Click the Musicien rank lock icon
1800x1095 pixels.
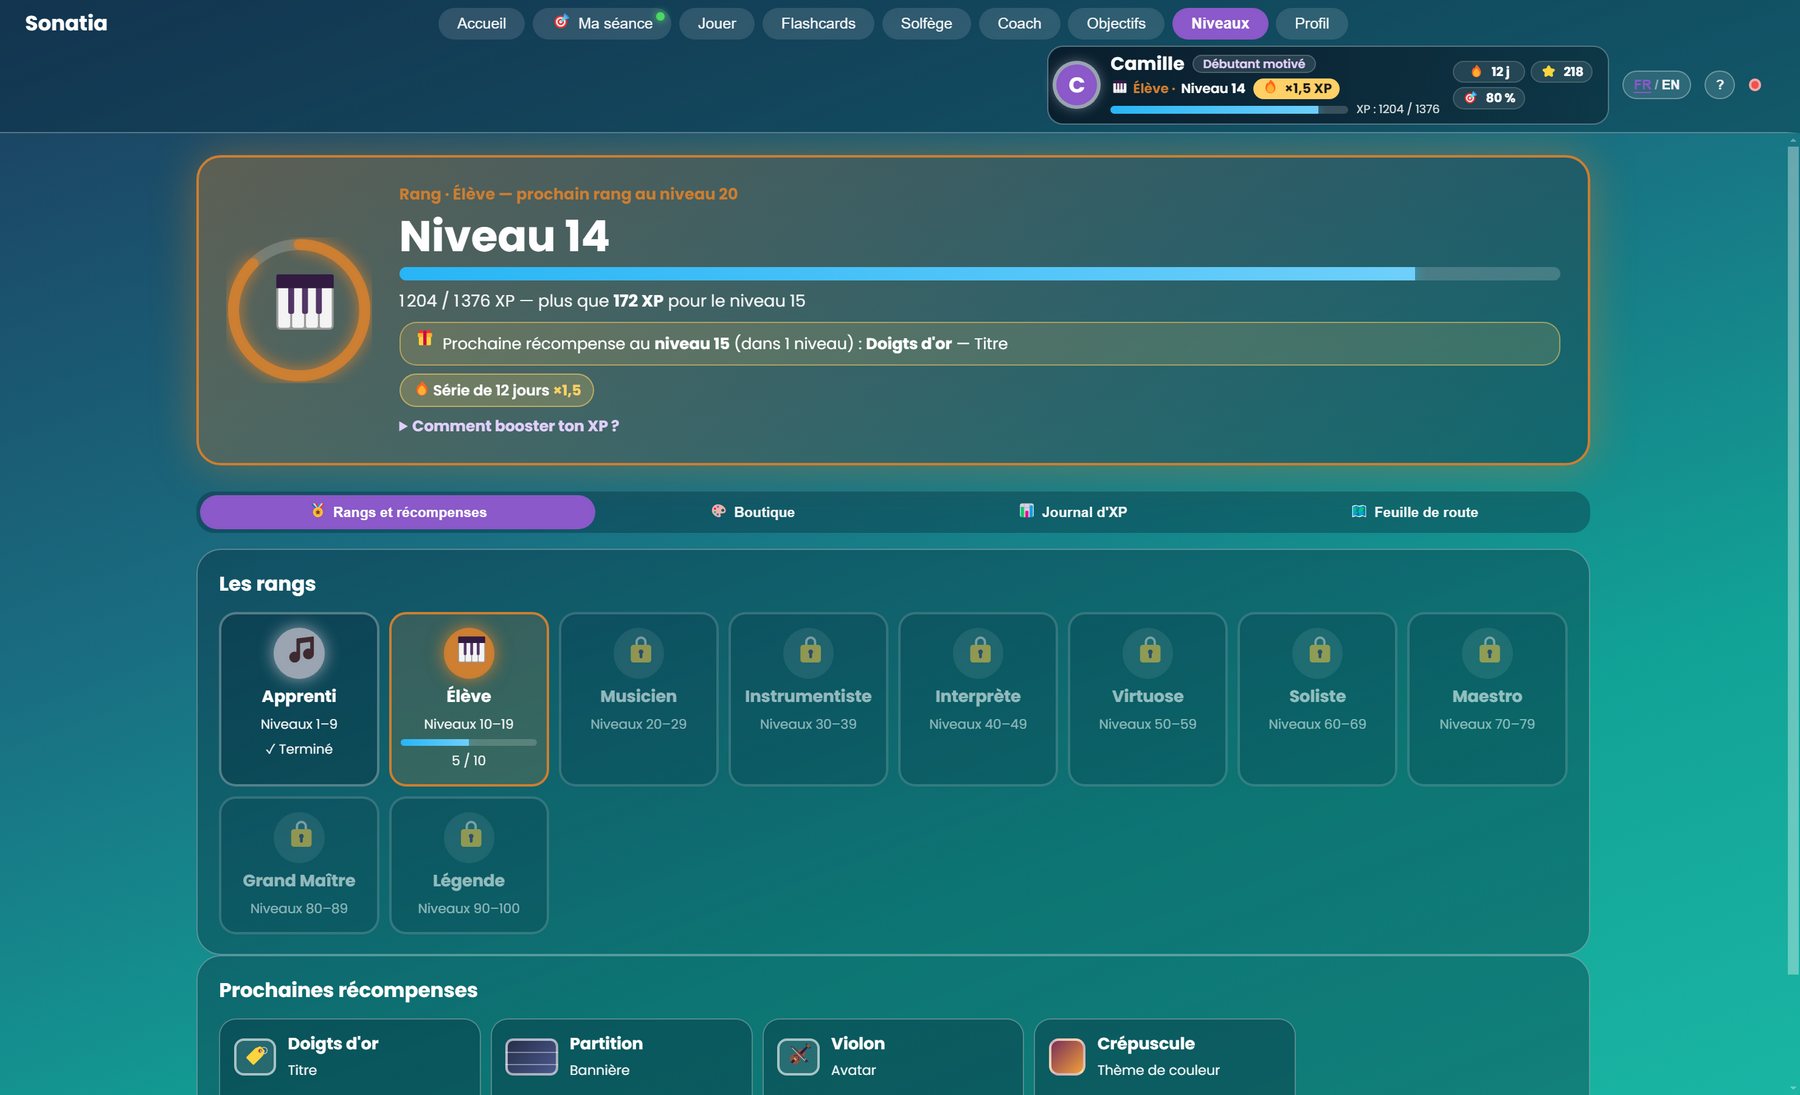point(639,652)
